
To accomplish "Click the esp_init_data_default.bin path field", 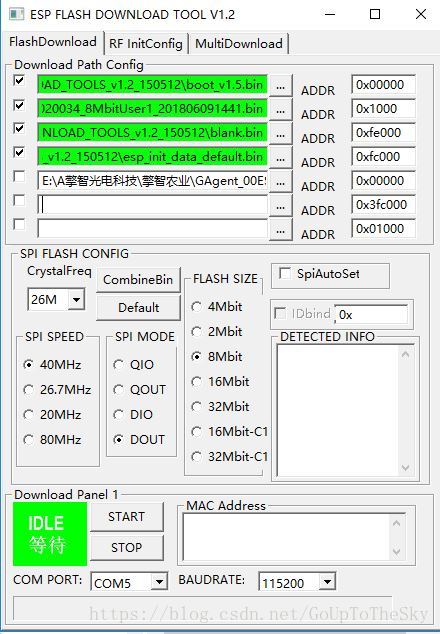I will pos(152,157).
